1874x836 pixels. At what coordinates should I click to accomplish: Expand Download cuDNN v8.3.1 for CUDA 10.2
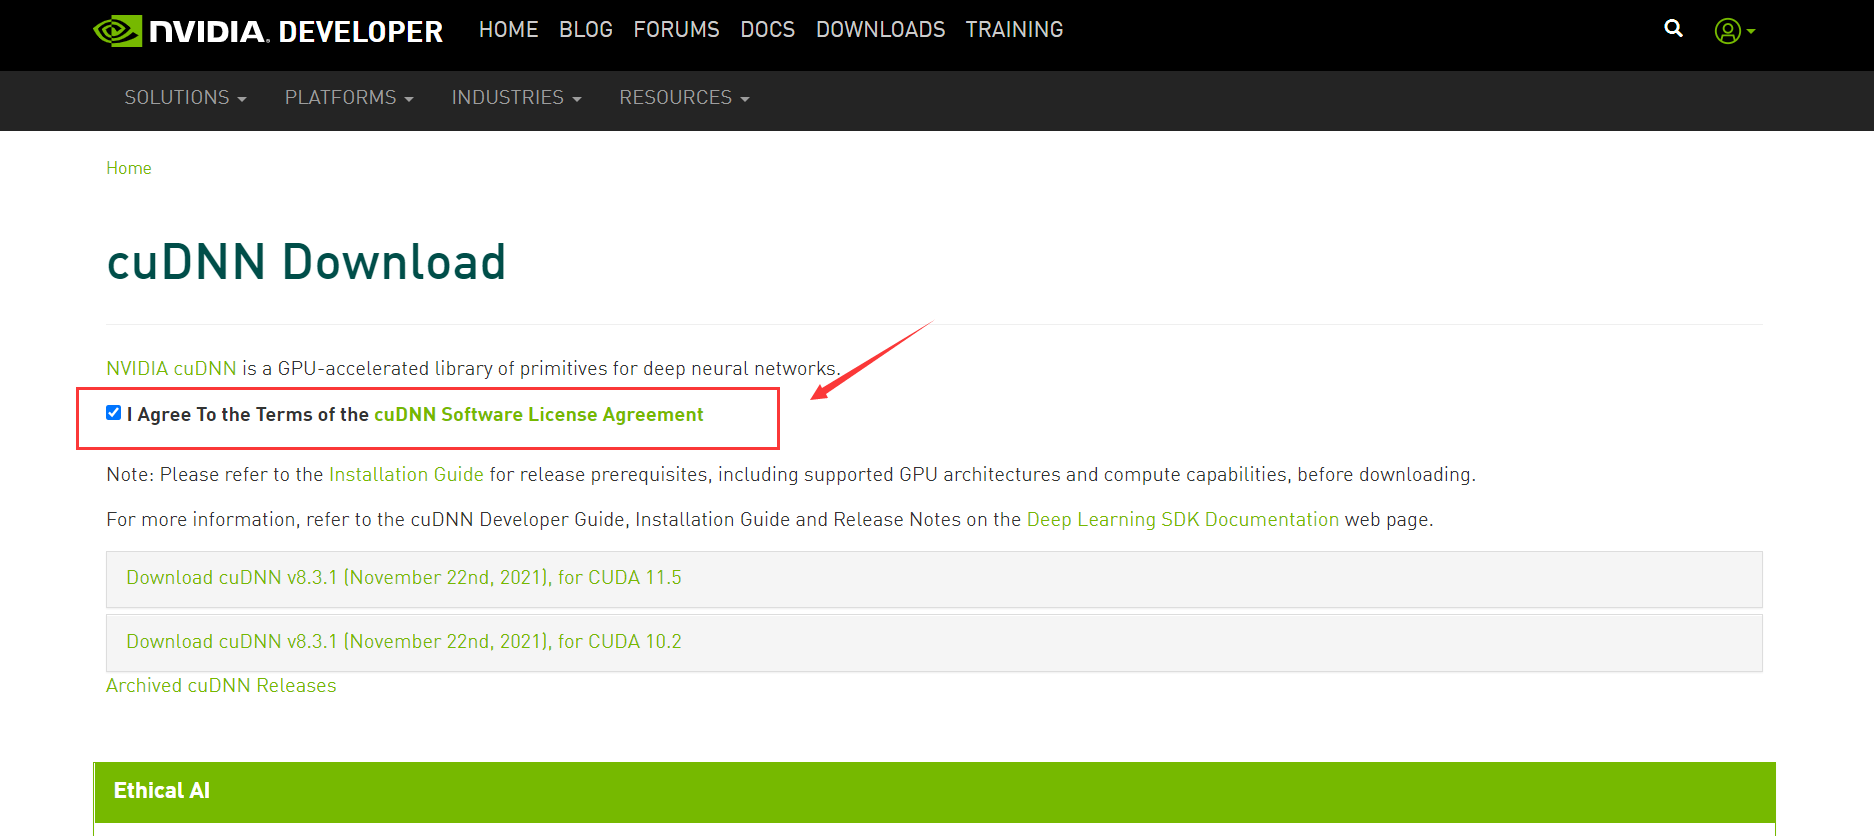point(934,643)
